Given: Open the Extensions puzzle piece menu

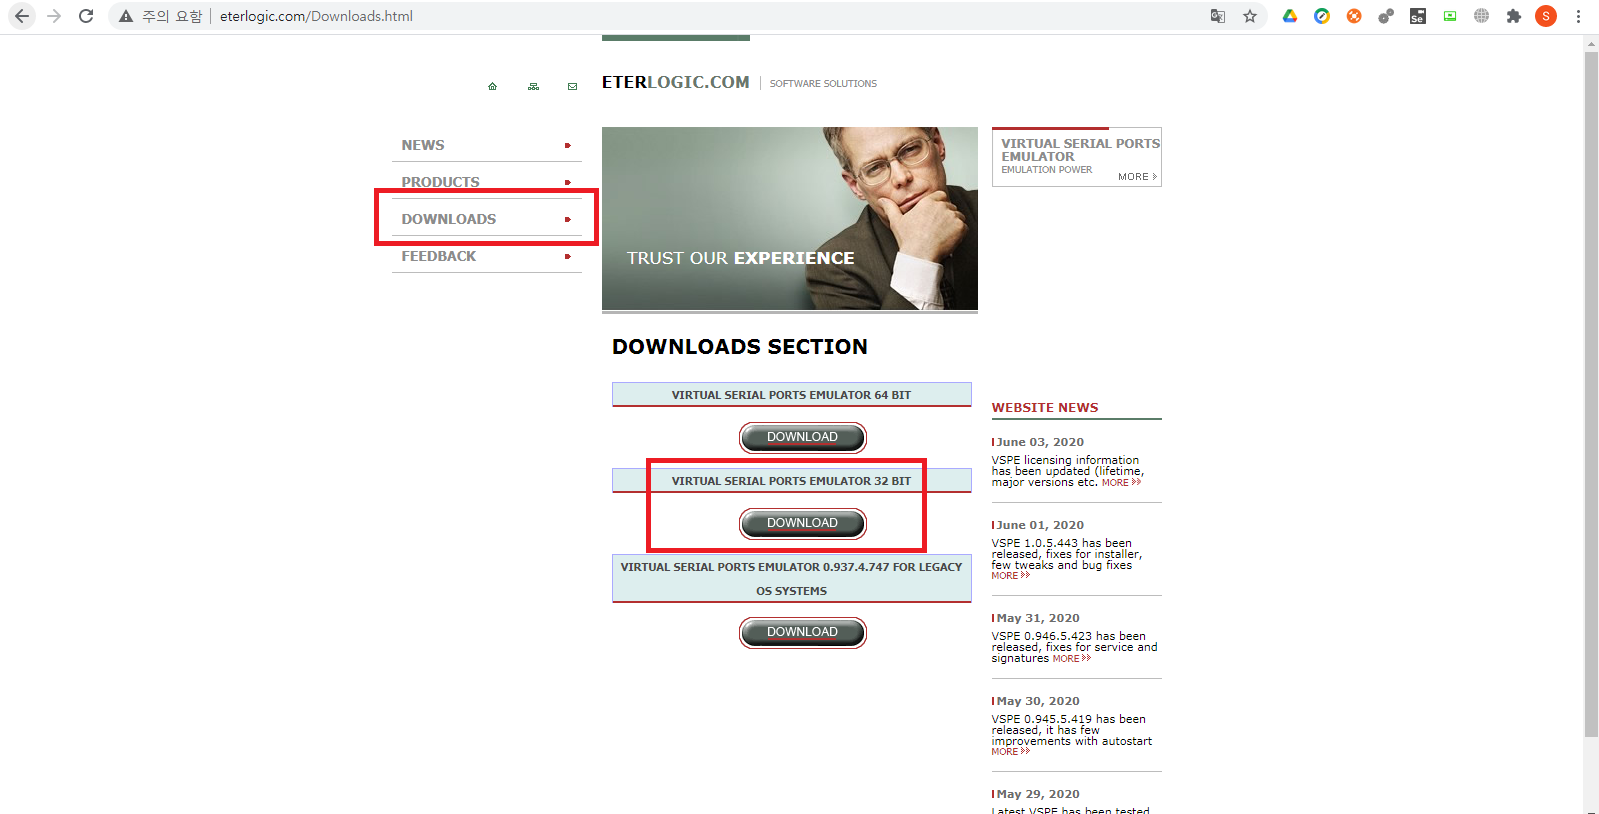Looking at the screenshot, I should coord(1514,16).
